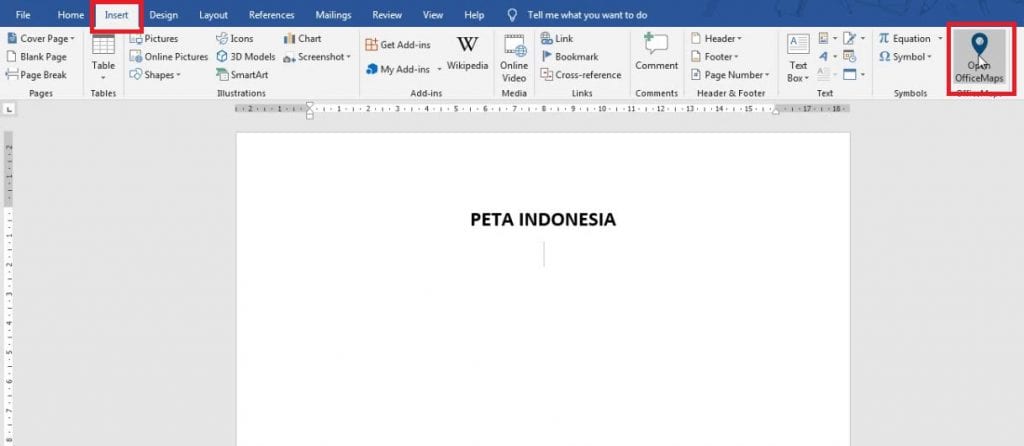Switch to the Review tab
Image resolution: width=1024 pixels, height=446 pixels.
point(387,14)
